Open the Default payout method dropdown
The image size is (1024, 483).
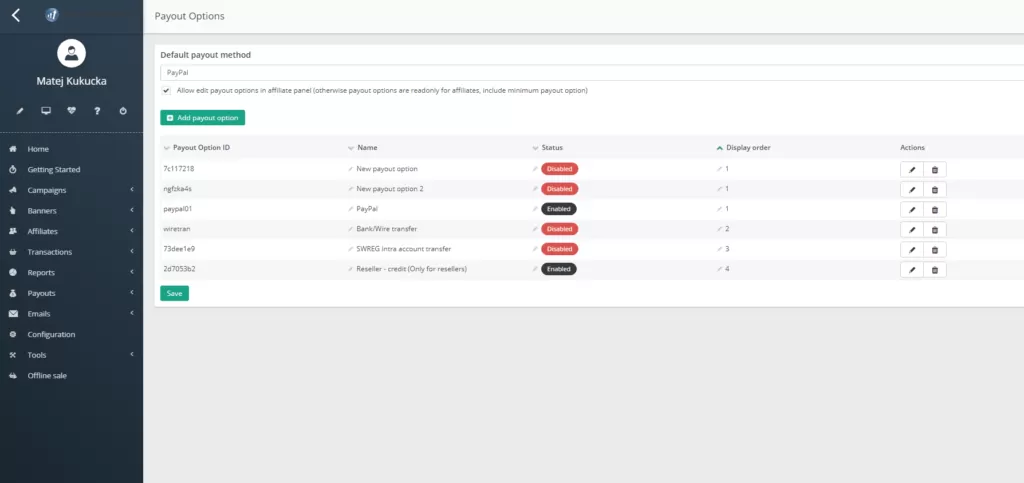point(590,72)
